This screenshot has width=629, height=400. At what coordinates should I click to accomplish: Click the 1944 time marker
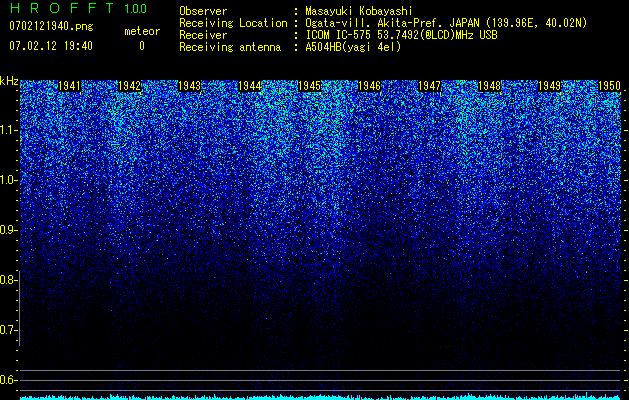(250, 86)
